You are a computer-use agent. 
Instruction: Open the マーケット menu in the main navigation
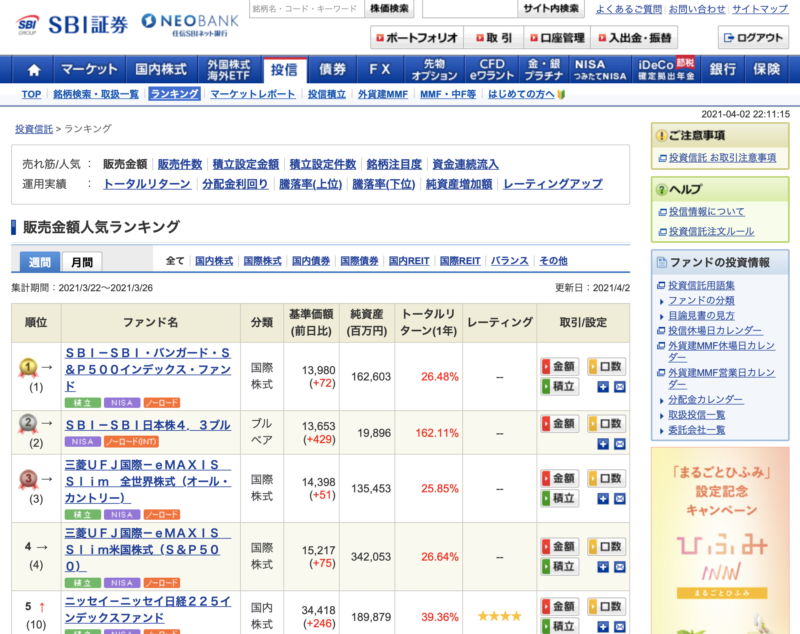89,69
